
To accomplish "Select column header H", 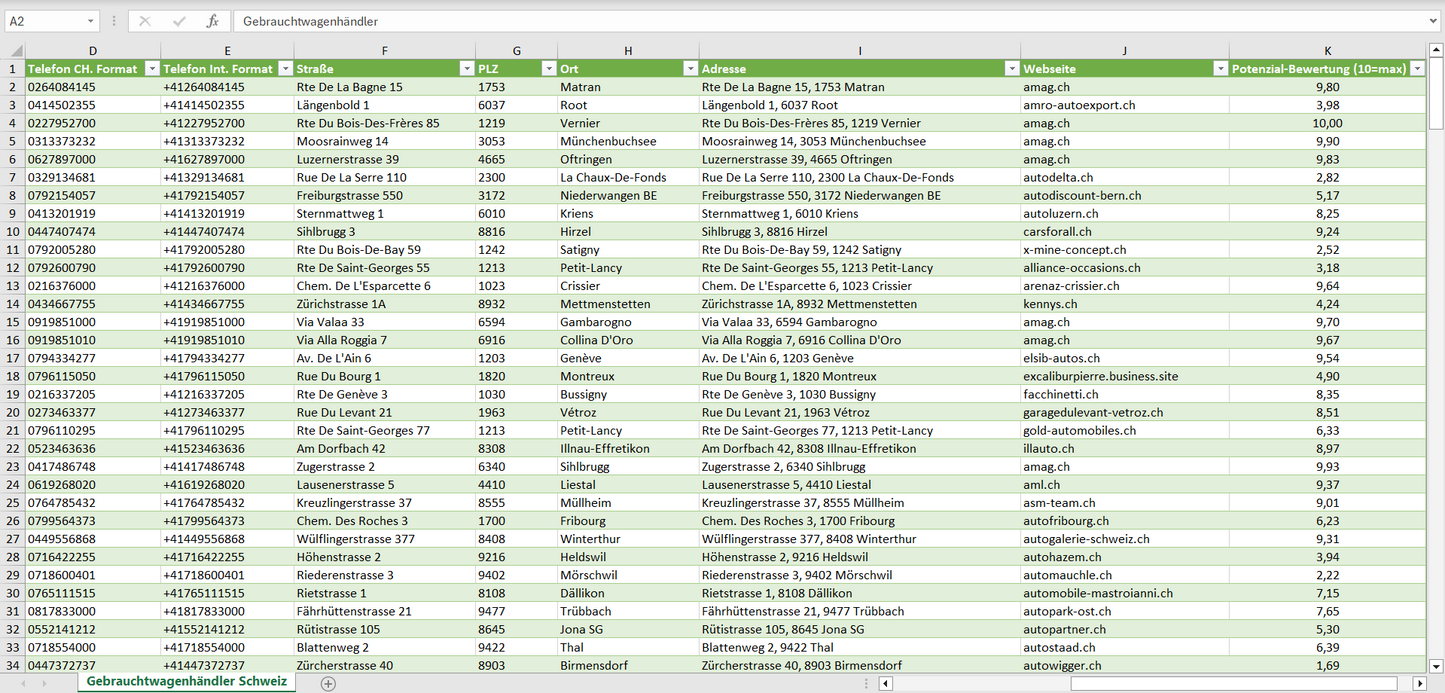I will point(627,51).
